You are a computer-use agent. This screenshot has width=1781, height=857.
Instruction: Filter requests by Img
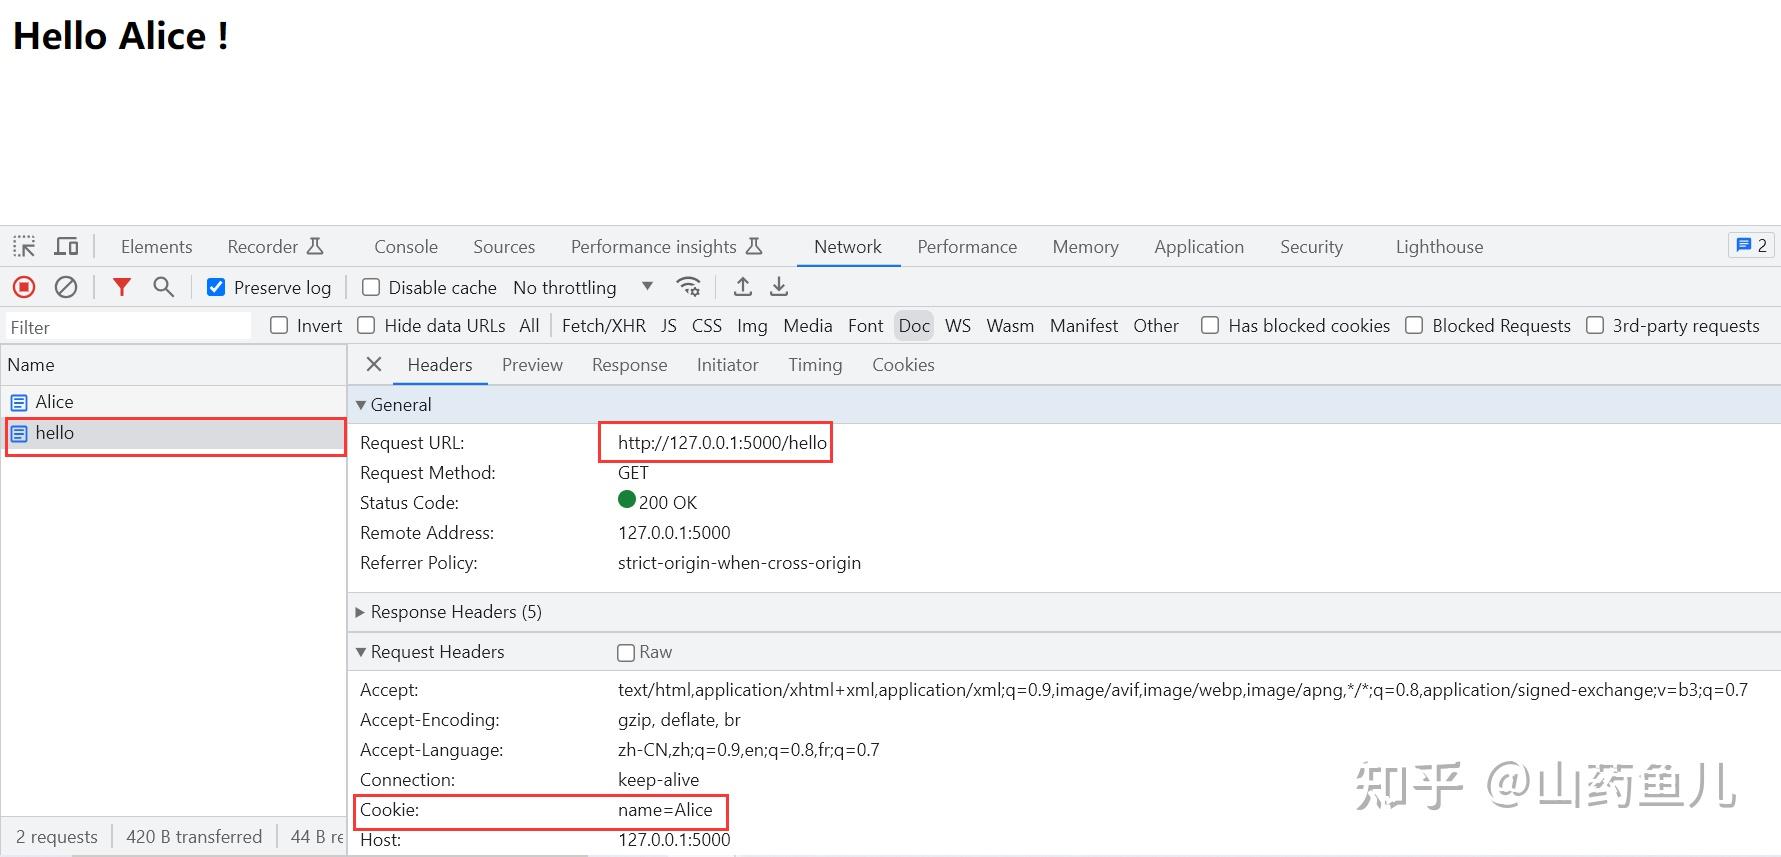tap(752, 326)
